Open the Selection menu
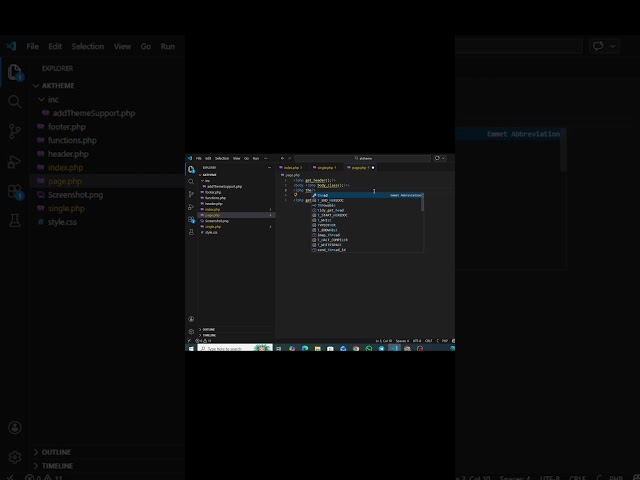 tap(222, 158)
